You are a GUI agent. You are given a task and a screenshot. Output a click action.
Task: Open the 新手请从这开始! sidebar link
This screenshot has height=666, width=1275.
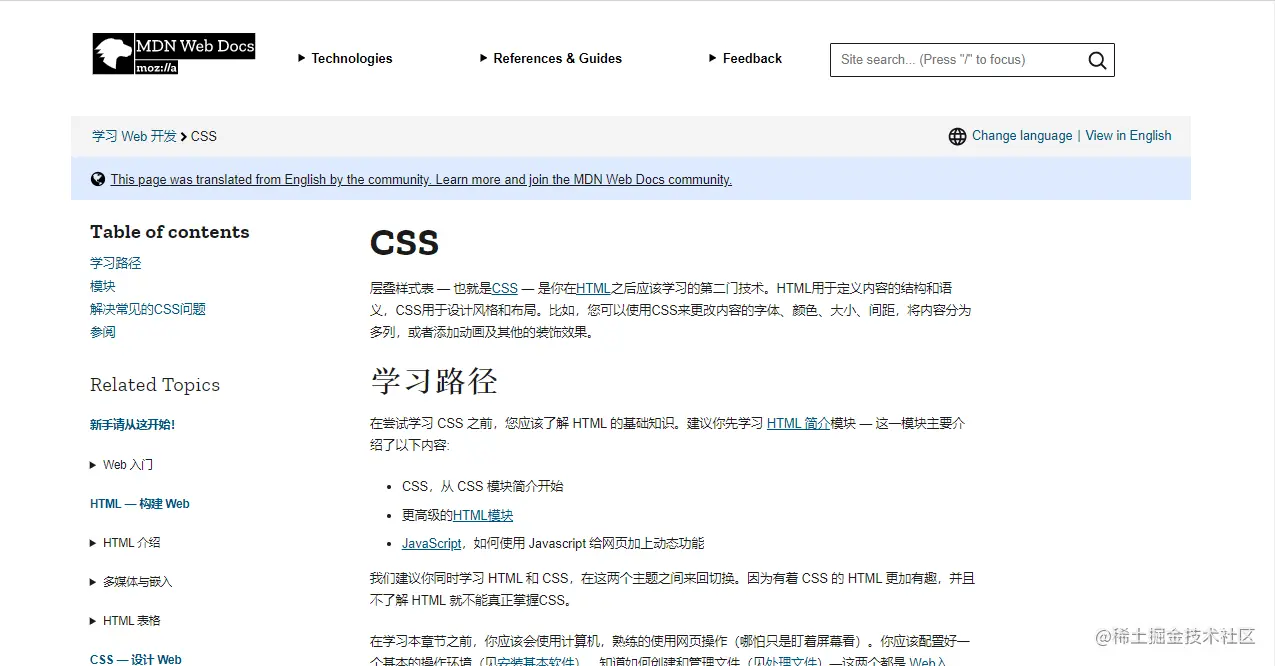[133, 425]
